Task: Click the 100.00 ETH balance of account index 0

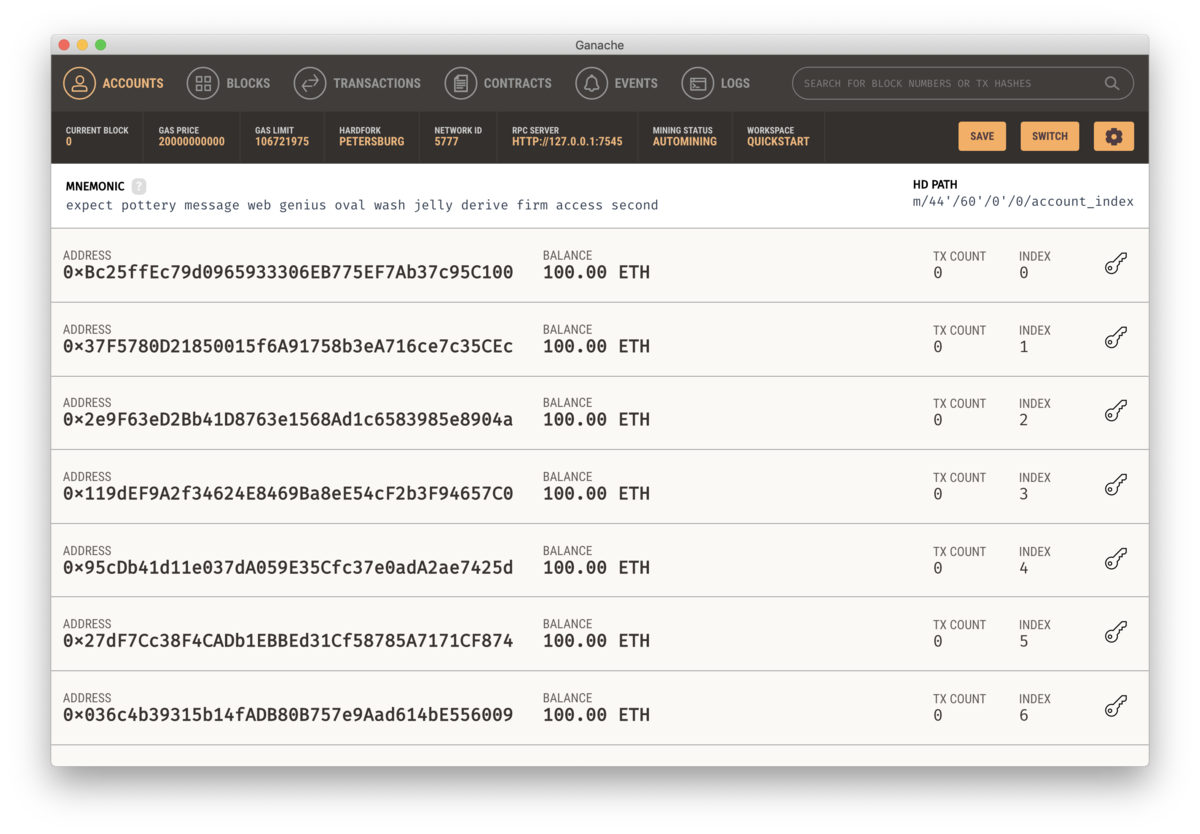Action: coord(596,272)
